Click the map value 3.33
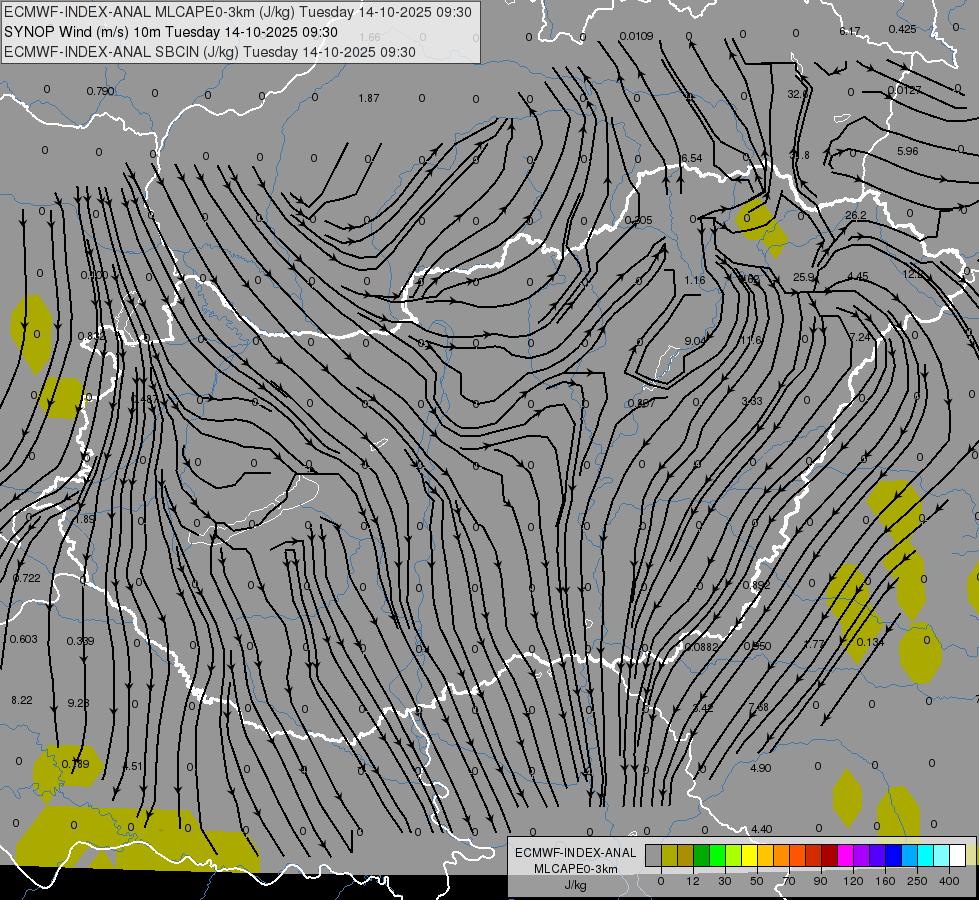Viewport: 979px width, 900px height. [x=752, y=401]
